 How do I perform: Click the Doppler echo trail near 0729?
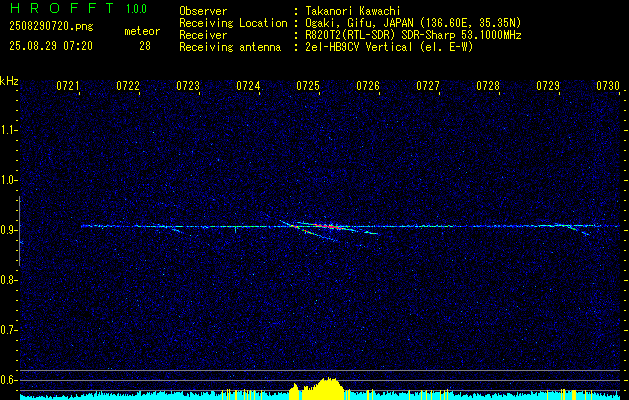pos(573,229)
